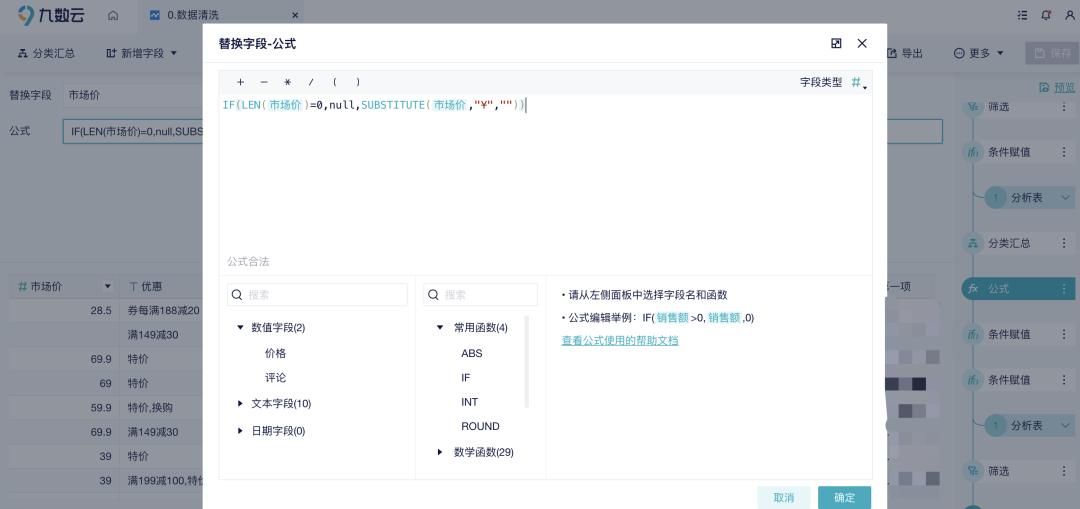
Task: Open the formula help documentation link
Action: 620,340
